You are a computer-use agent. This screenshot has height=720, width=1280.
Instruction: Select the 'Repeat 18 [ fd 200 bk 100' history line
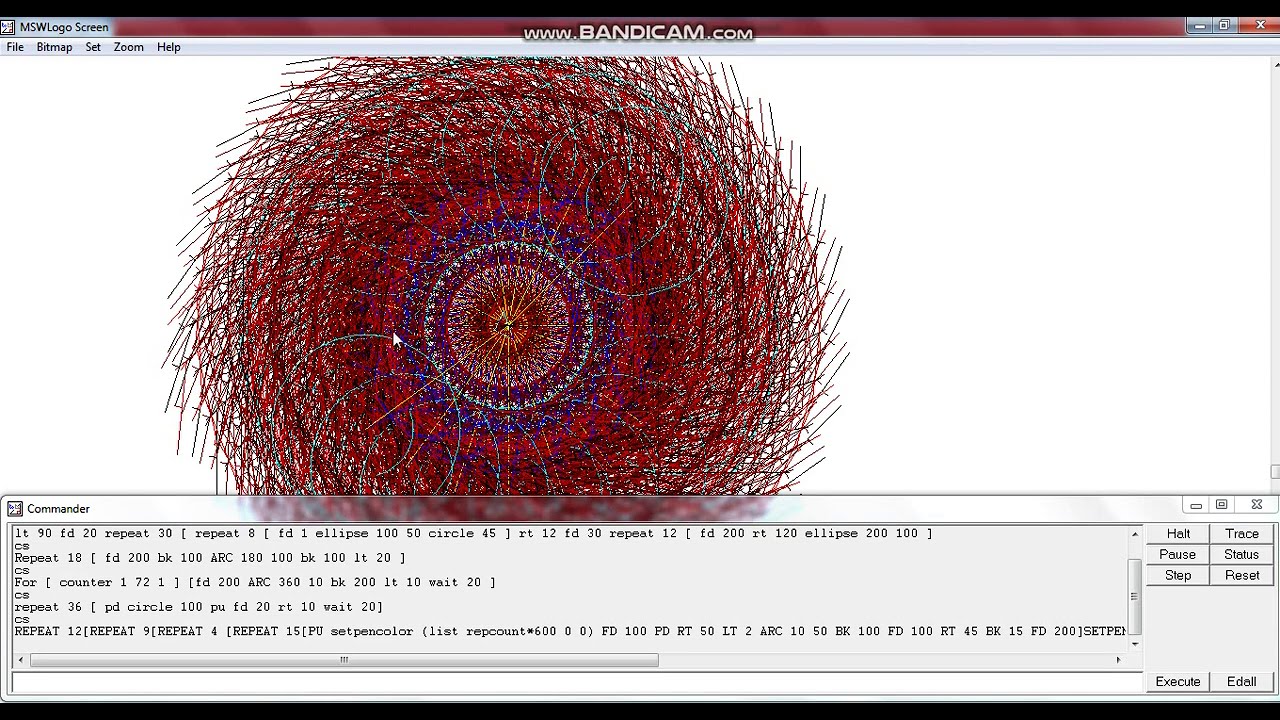[x=210, y=558]
